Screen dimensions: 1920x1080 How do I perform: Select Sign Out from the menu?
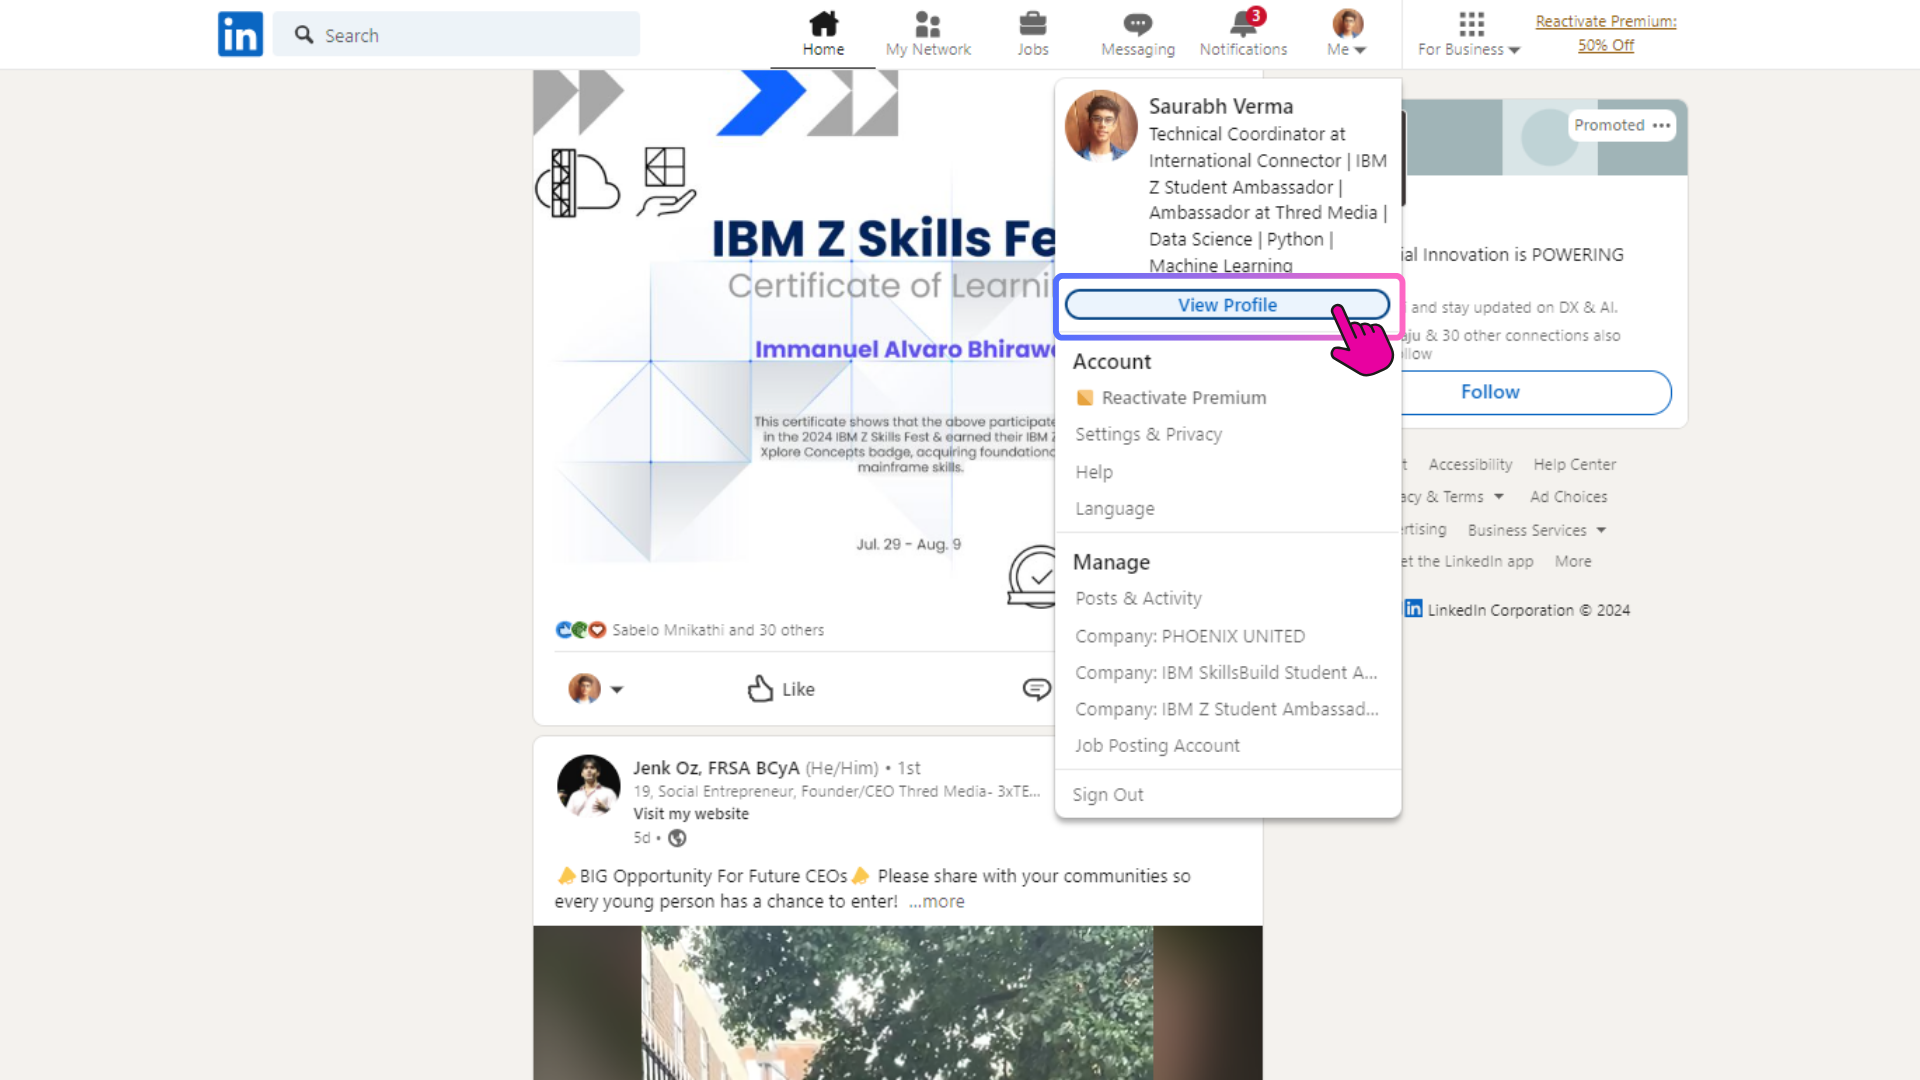click(x=1108, y=794)
